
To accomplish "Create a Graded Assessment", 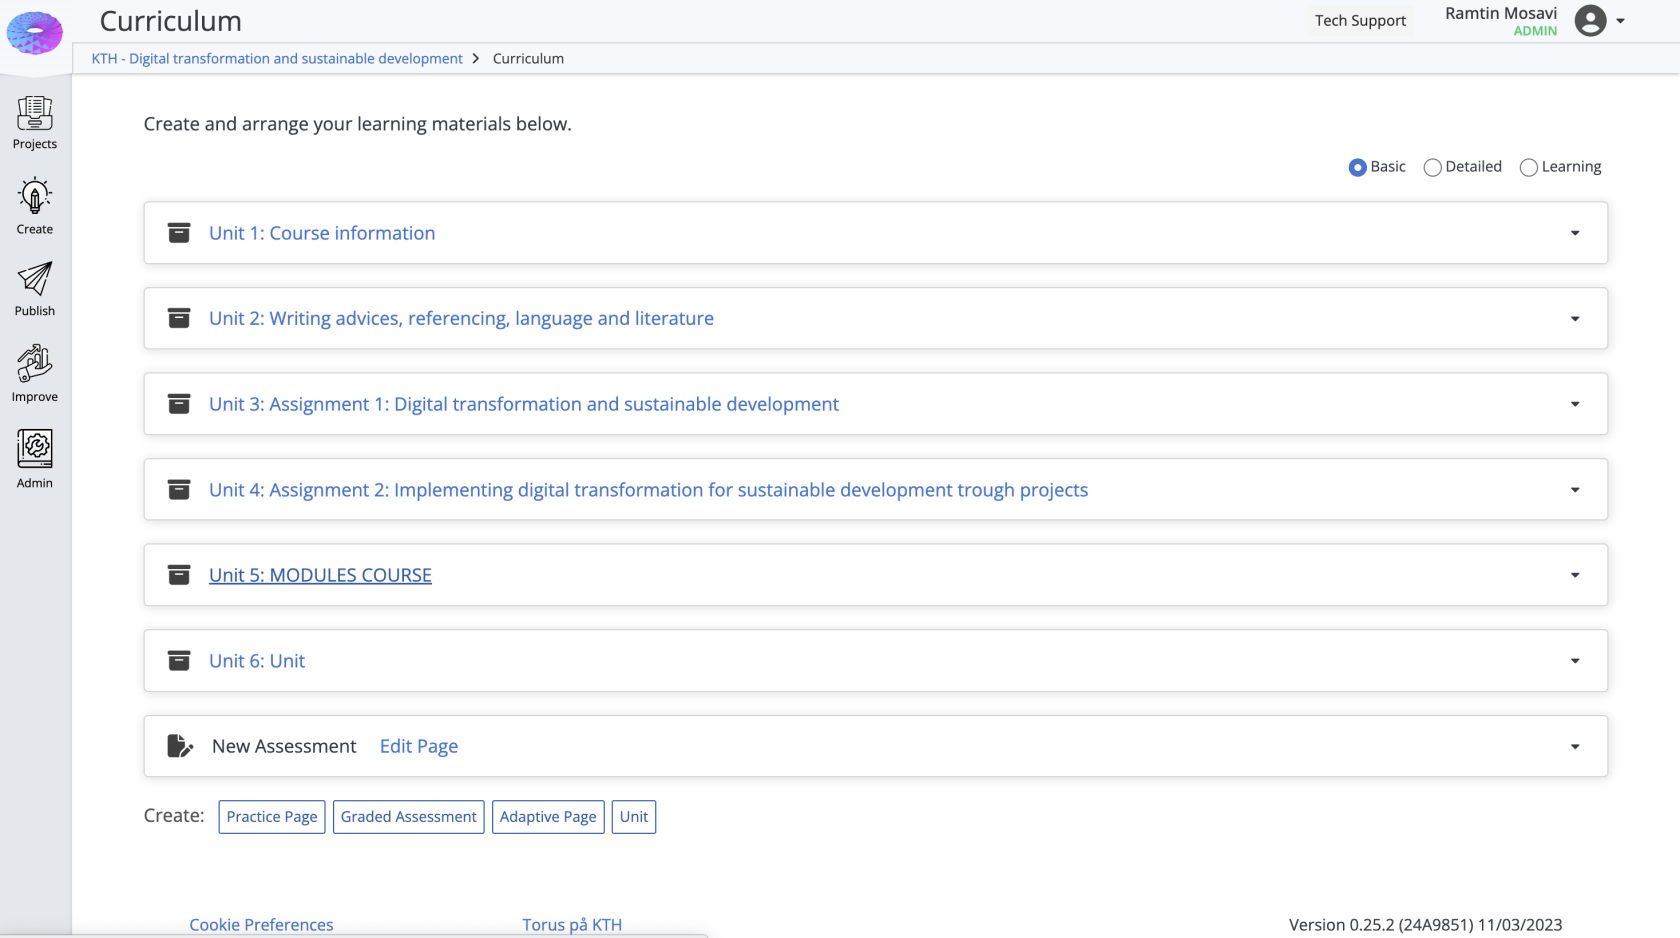I will point(409,817).
